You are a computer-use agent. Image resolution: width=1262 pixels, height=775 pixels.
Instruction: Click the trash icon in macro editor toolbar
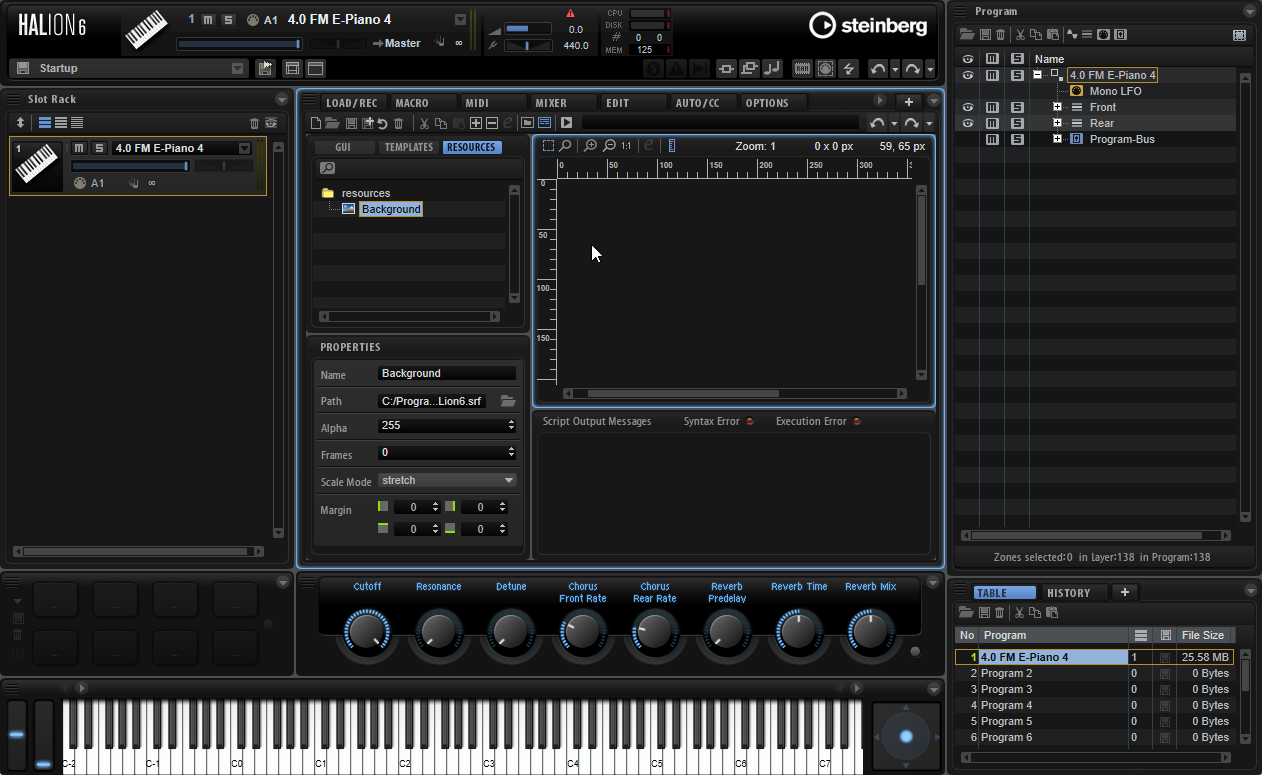(399, 123)
